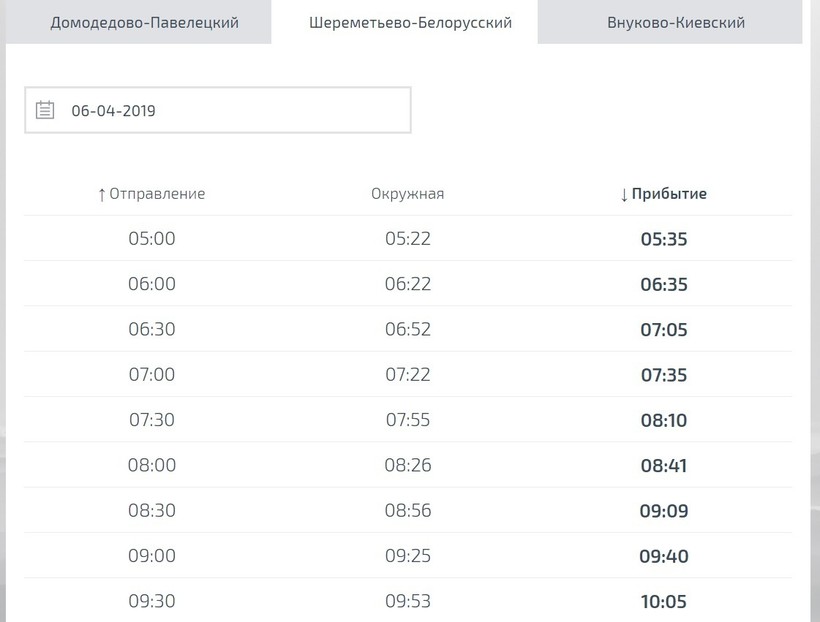
Task: Click the Окружная column header
Action: [407, 194]
